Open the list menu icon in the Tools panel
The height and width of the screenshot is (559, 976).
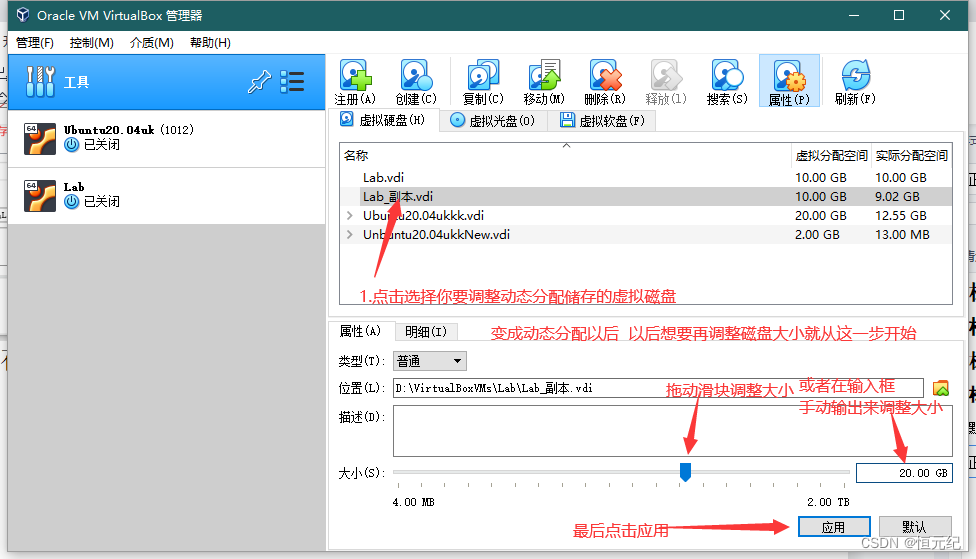click(293, 82)
